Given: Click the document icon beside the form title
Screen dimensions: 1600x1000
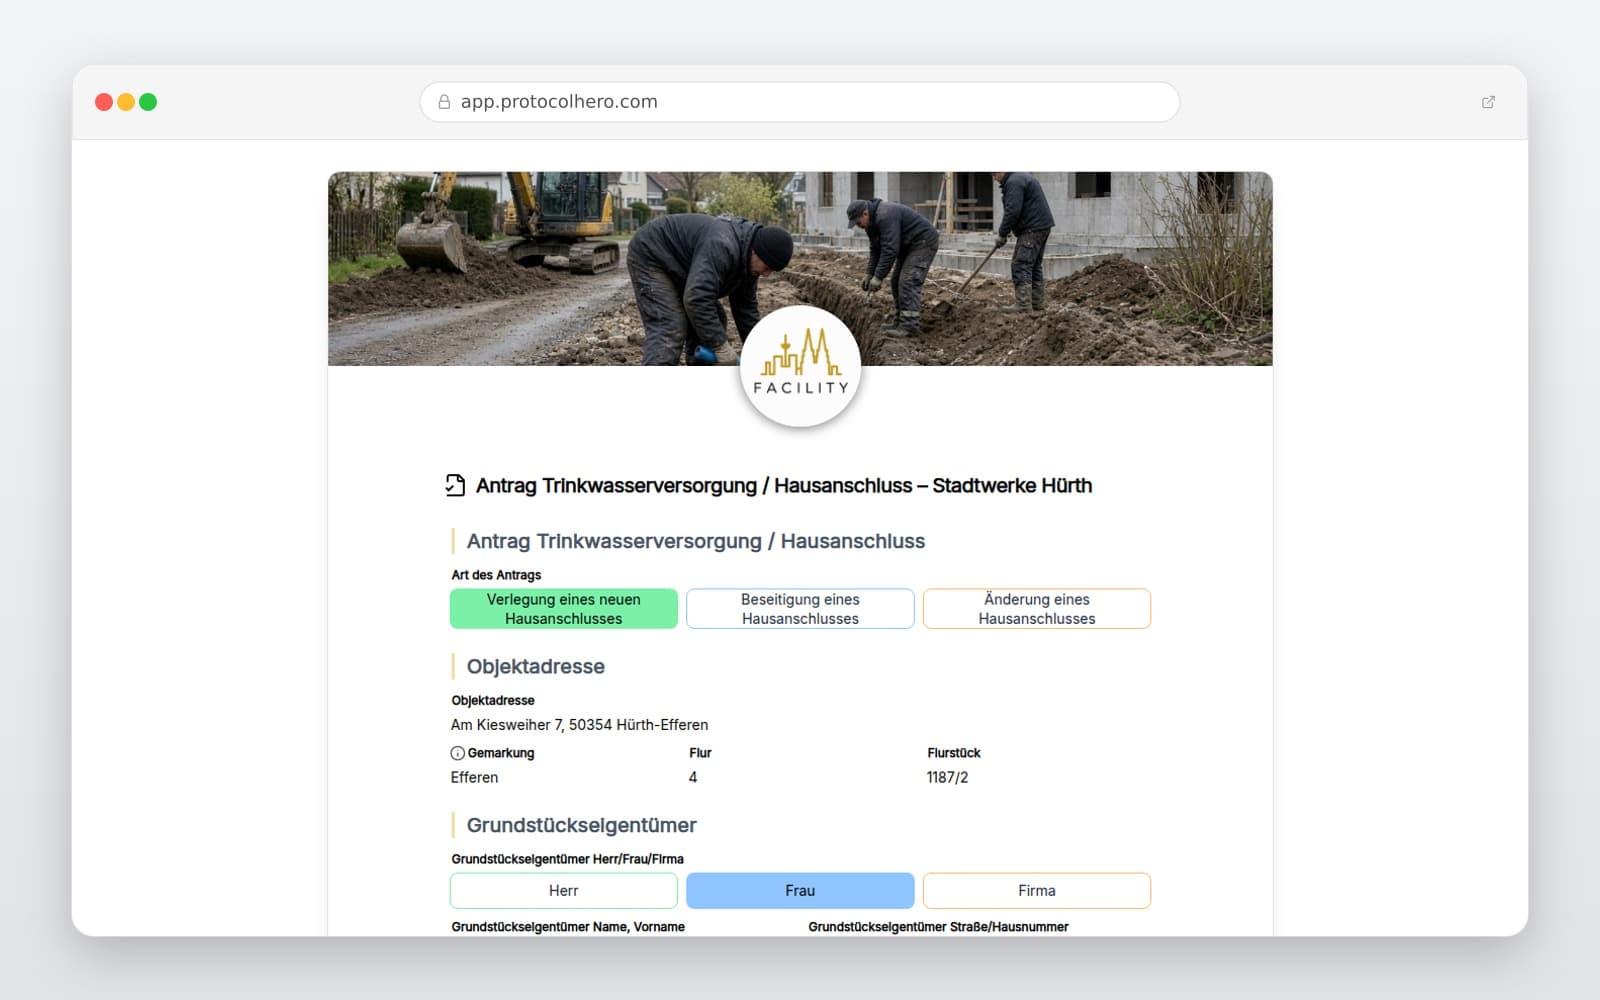Looking at the screenshot, I should pos(455,486).
